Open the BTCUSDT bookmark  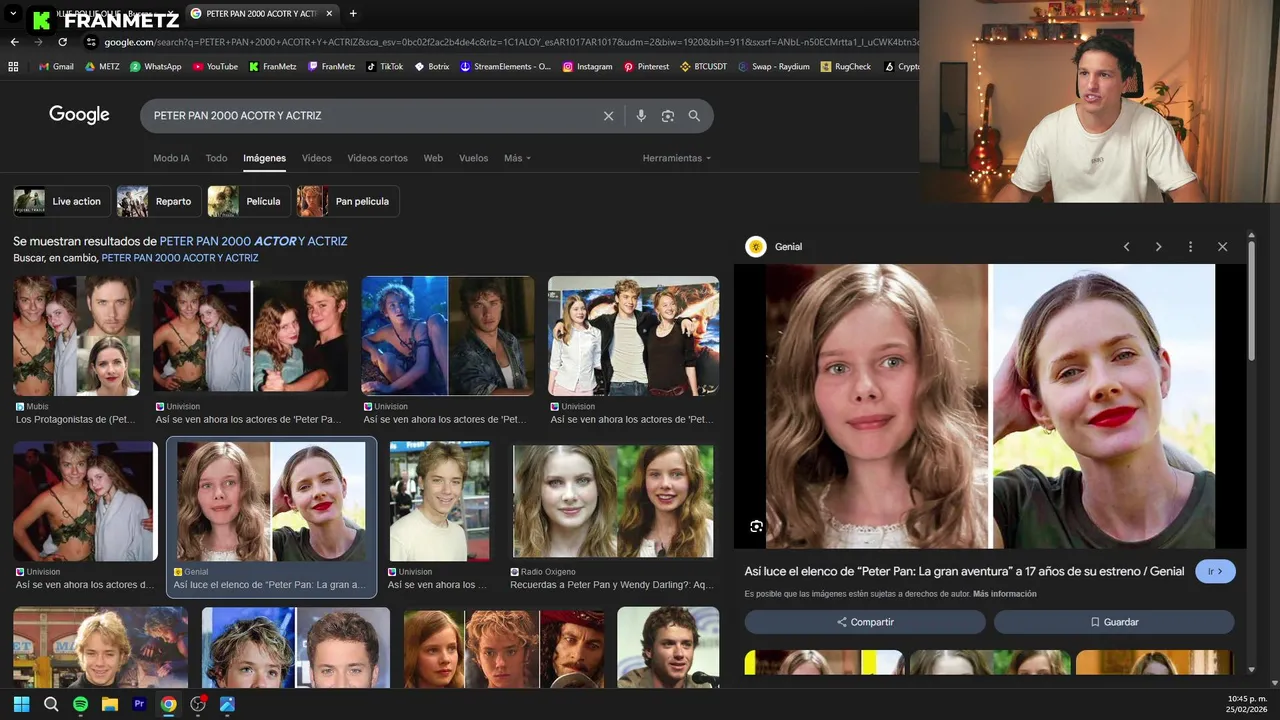(703, 67)
